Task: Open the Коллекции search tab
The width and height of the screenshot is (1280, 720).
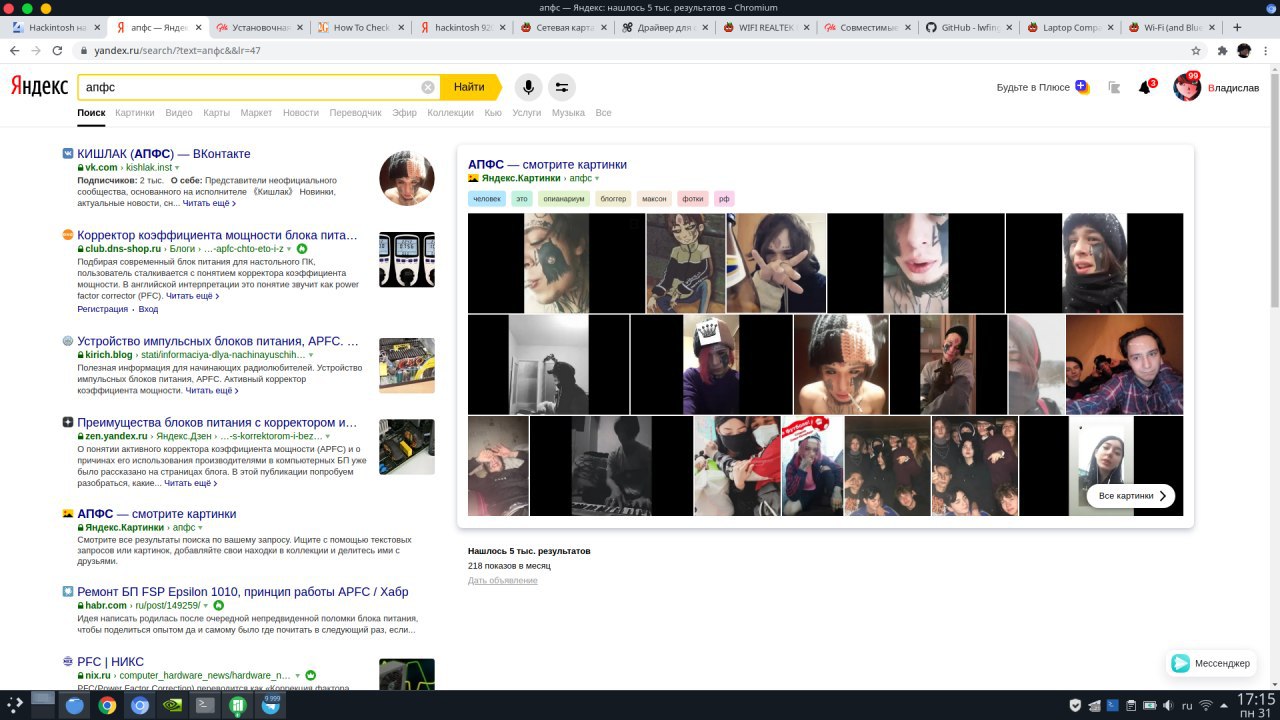Action: point(450,113)
